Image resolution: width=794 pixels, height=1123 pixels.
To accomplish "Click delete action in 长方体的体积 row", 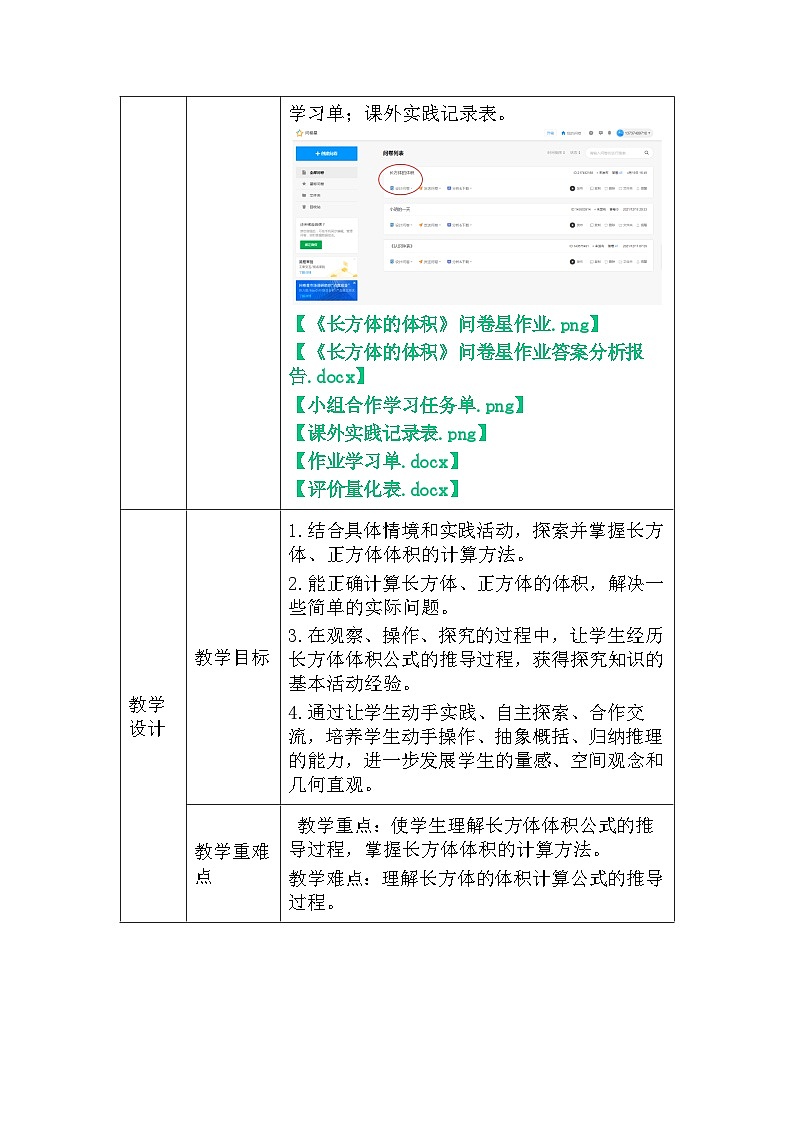I will point(610,188).
